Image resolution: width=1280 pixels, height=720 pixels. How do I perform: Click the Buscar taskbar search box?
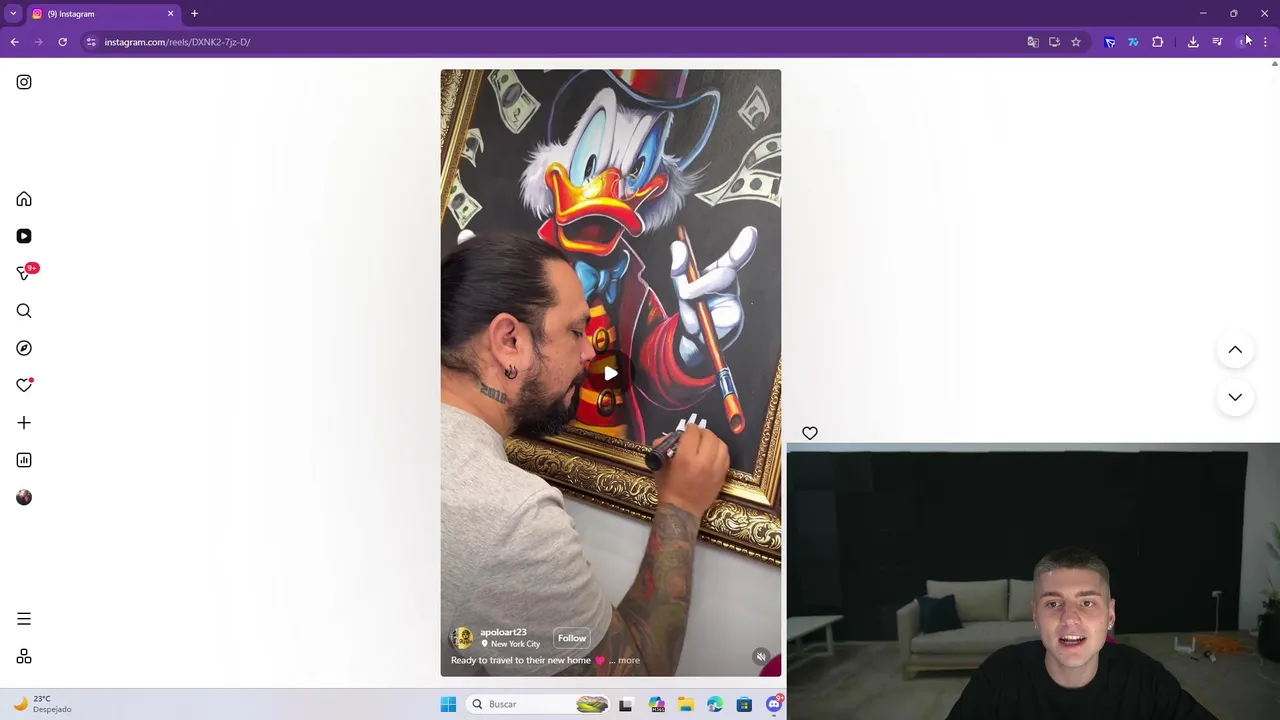coord(537,704)
